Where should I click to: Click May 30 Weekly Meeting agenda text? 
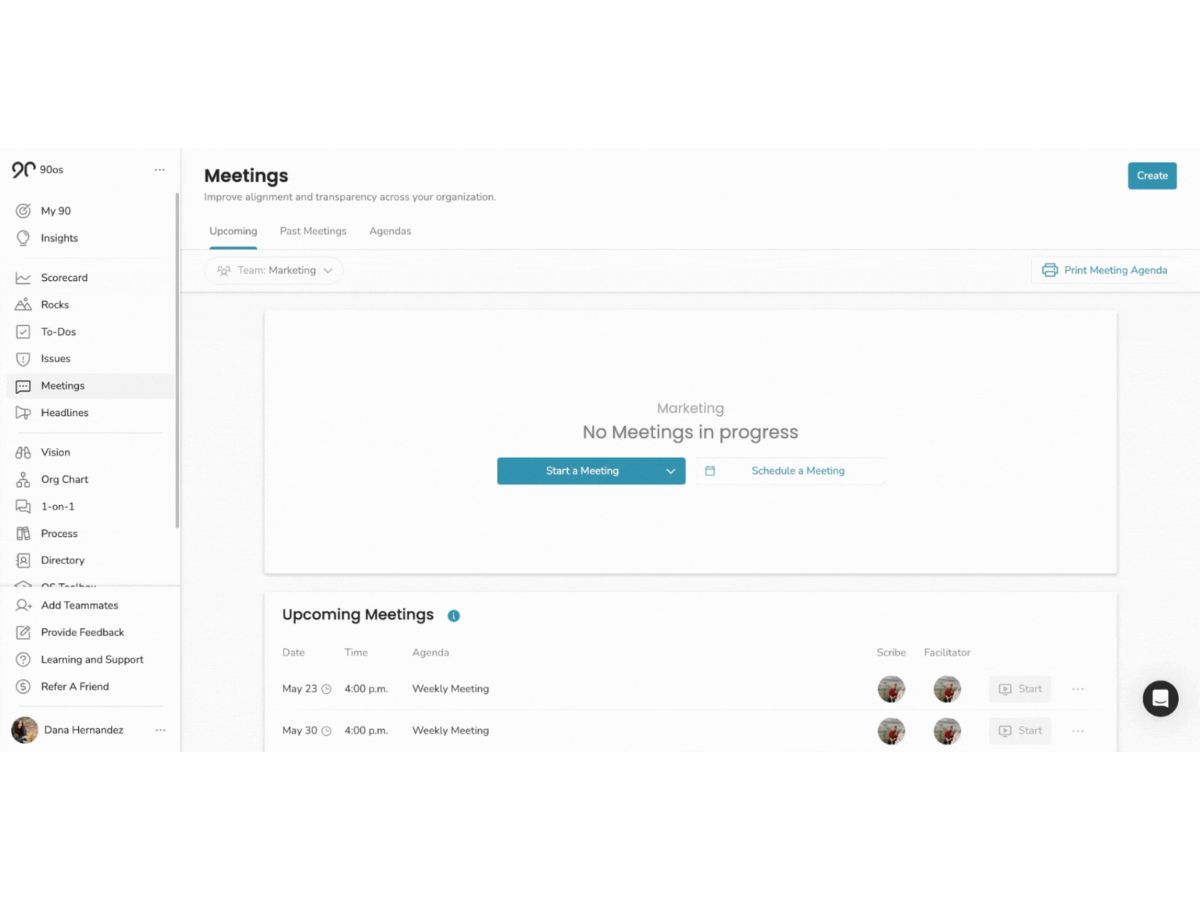click(x=450, y=731)
